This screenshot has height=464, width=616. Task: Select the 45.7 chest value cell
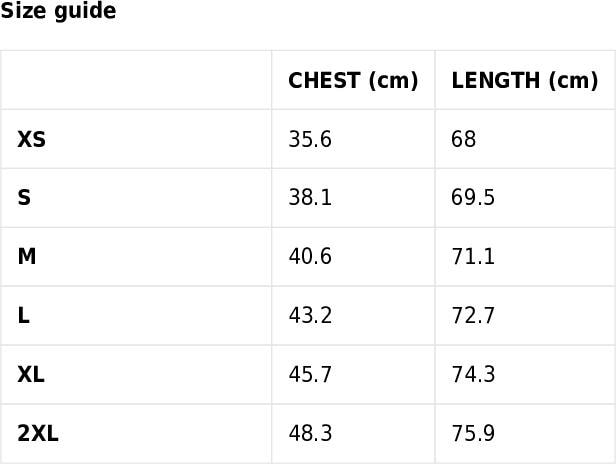[x=353, y=374]
